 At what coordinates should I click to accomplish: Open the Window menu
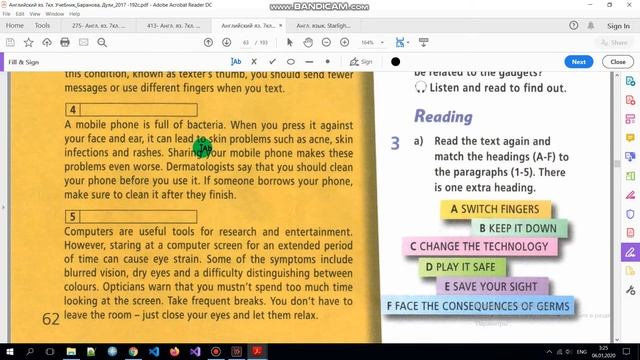click(55, 14)
